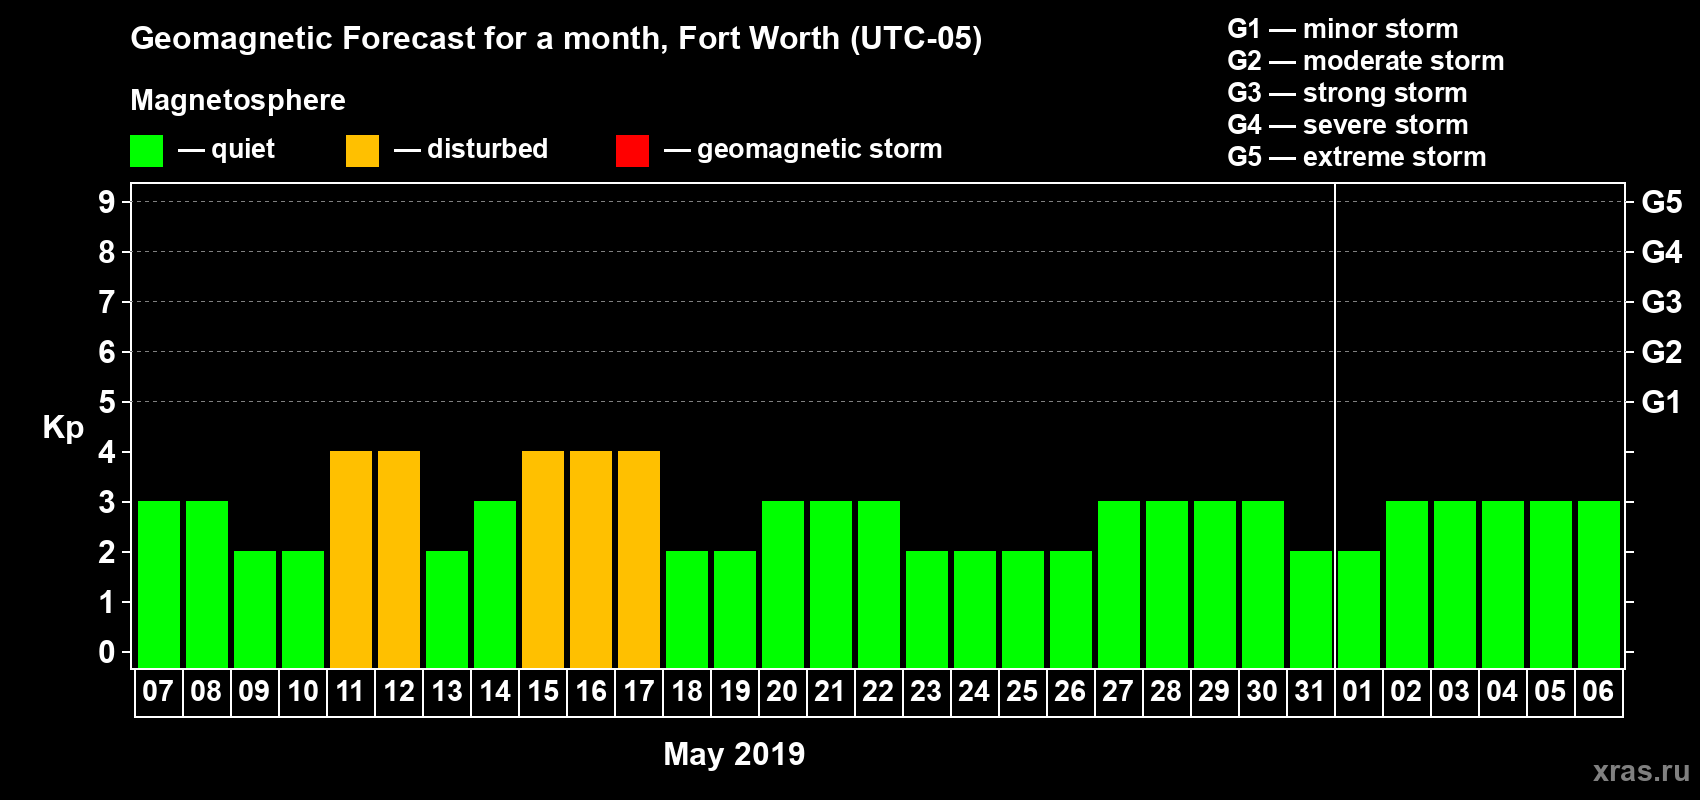This screenshot has width=1700, height=800.
Task: Select the green bar for May 30
Action: (x=1263, y=585)
